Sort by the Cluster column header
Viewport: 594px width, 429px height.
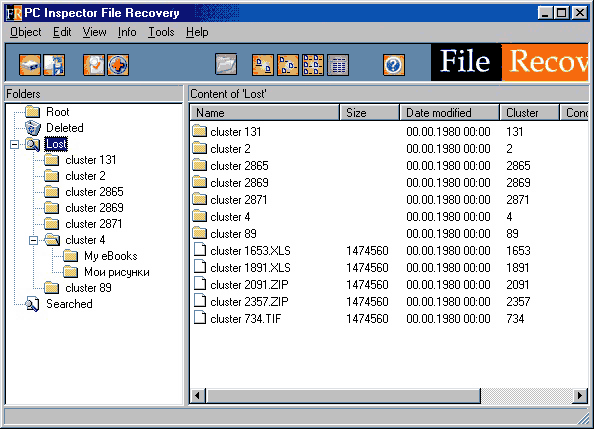click(530, 113)
